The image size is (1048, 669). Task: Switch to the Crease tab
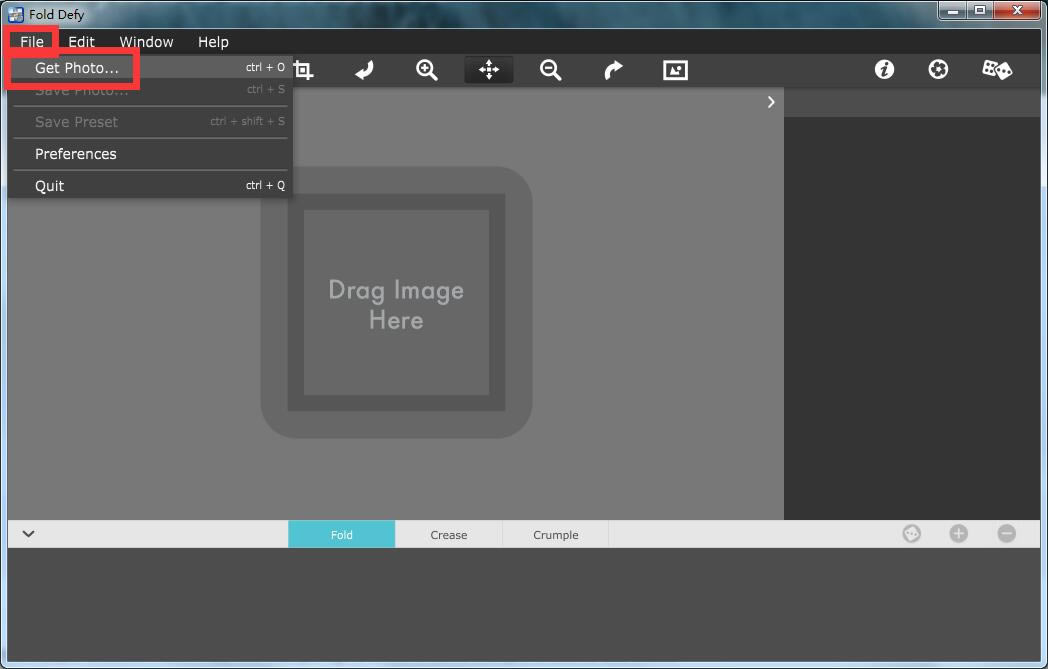point(449,535)
